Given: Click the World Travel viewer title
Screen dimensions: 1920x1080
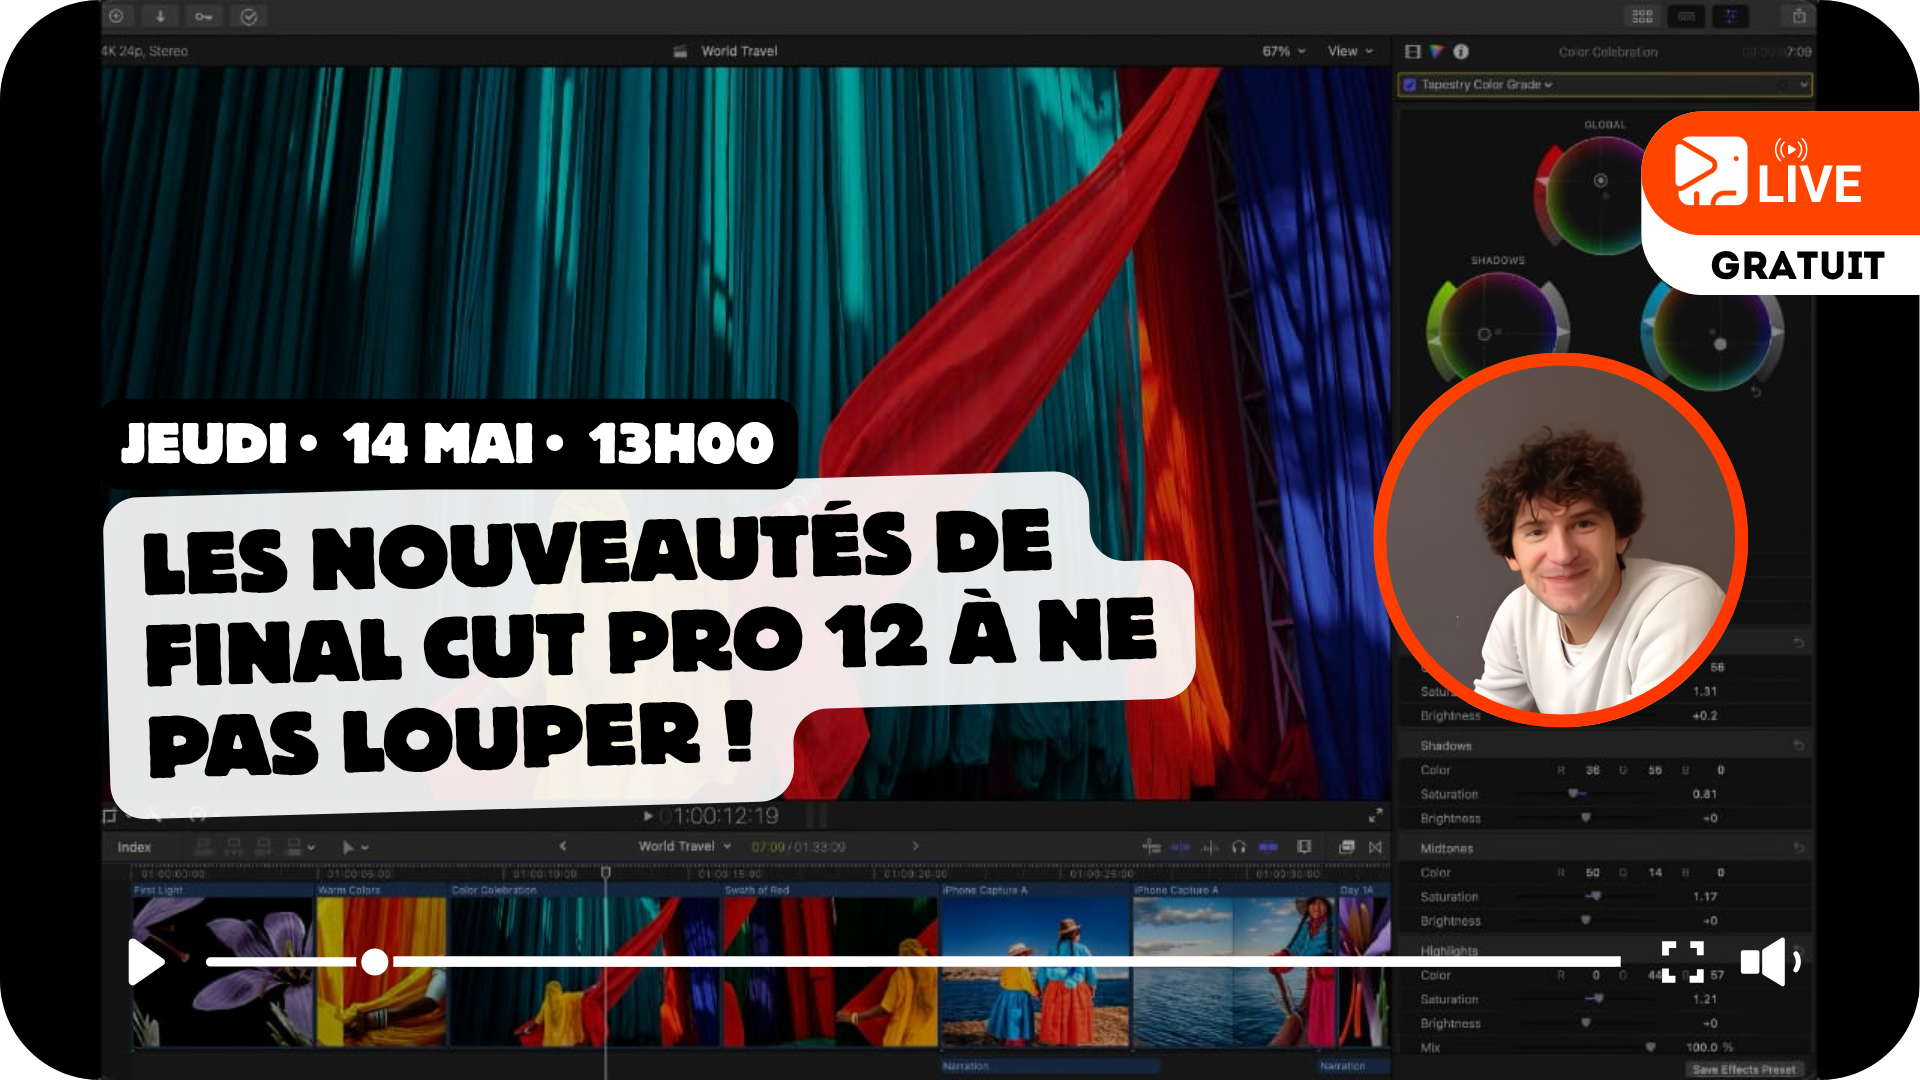Looking at the screenshot, I should click(739, 51).
